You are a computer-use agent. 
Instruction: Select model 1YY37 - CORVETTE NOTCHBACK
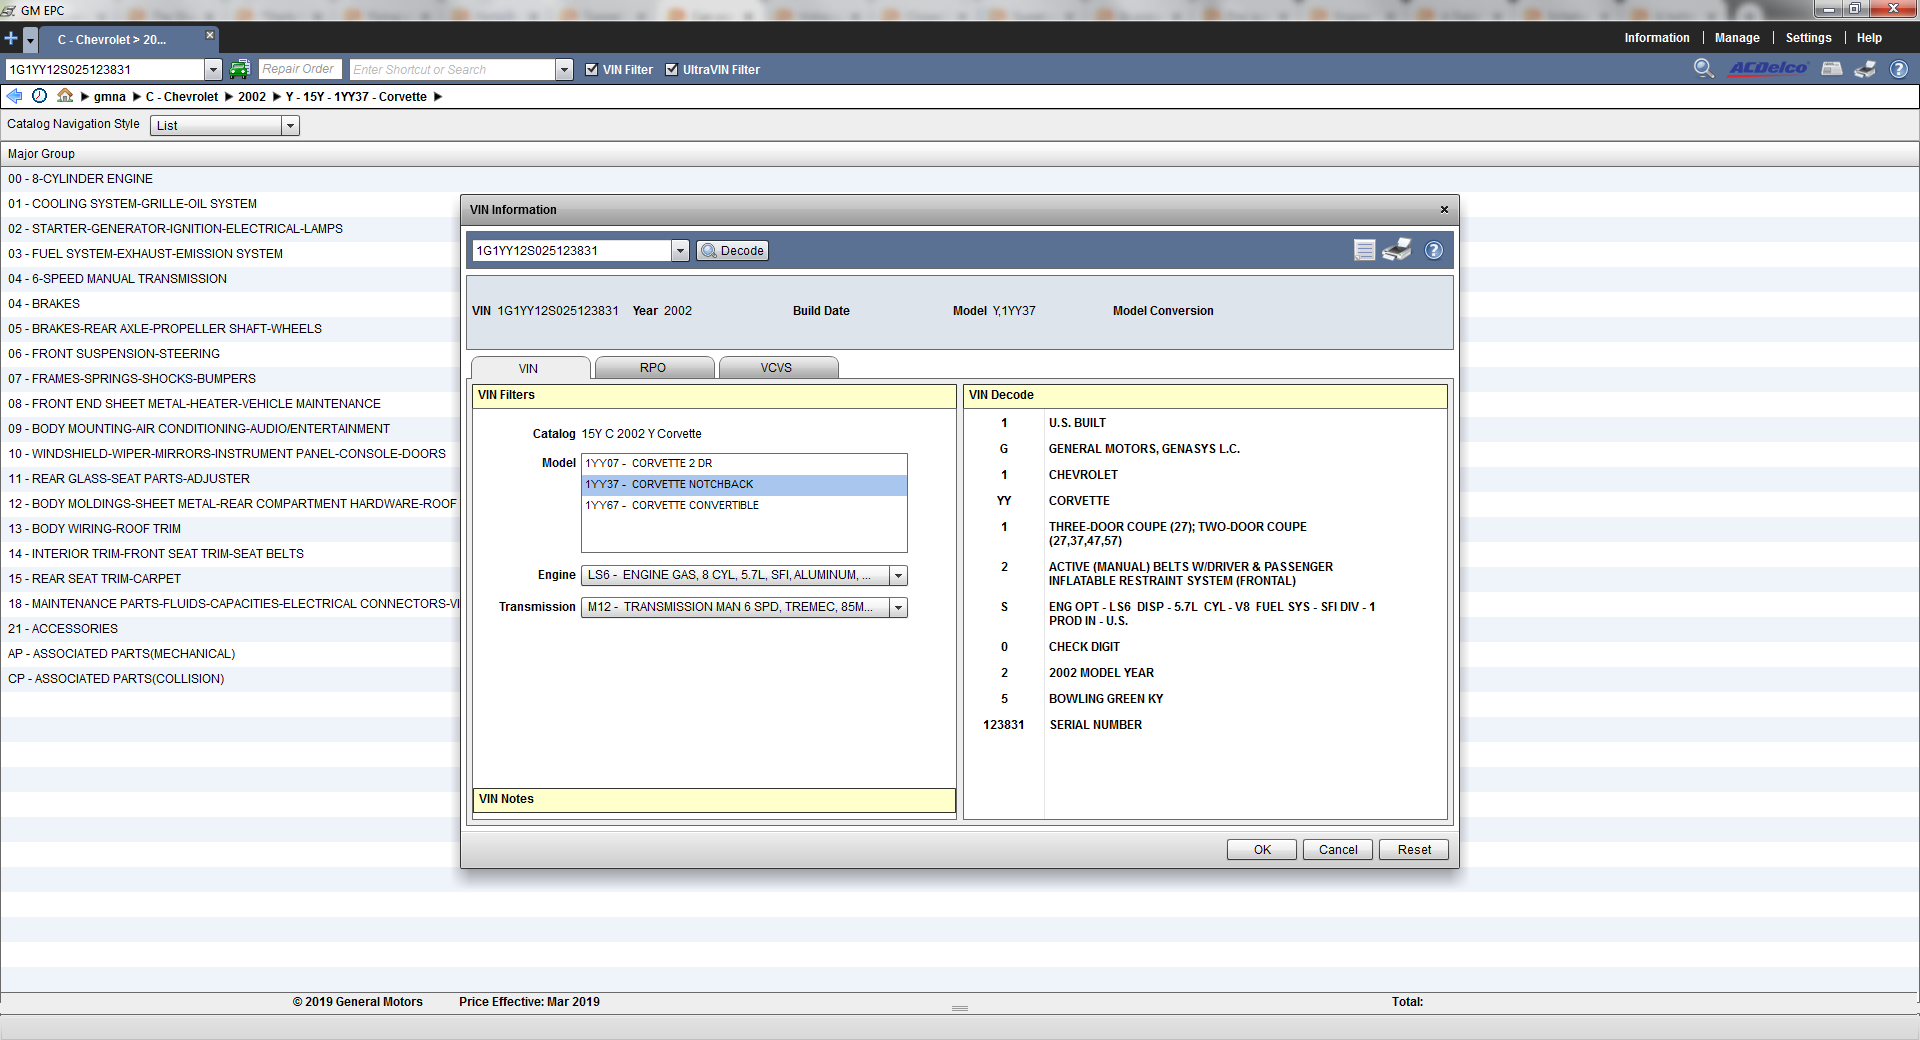coord(744,485)
